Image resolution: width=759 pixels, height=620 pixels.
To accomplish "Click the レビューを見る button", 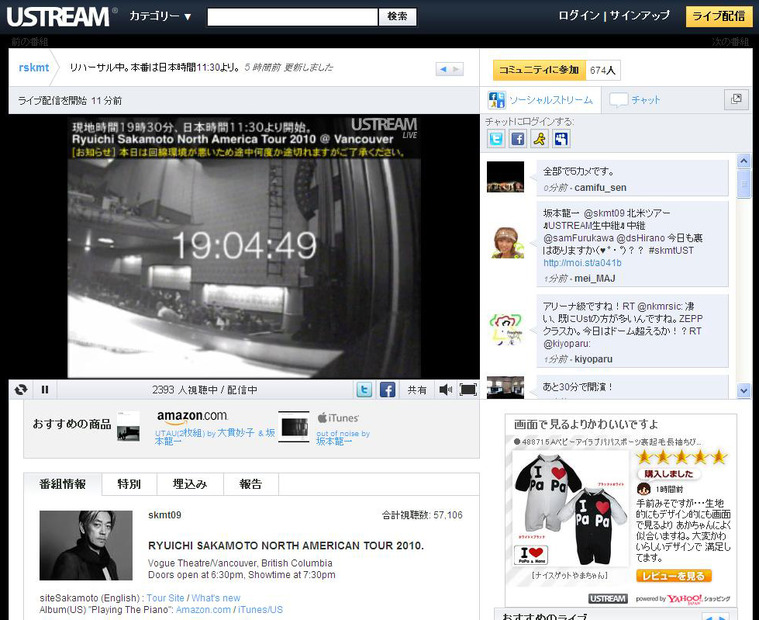I will pos(673,576).
